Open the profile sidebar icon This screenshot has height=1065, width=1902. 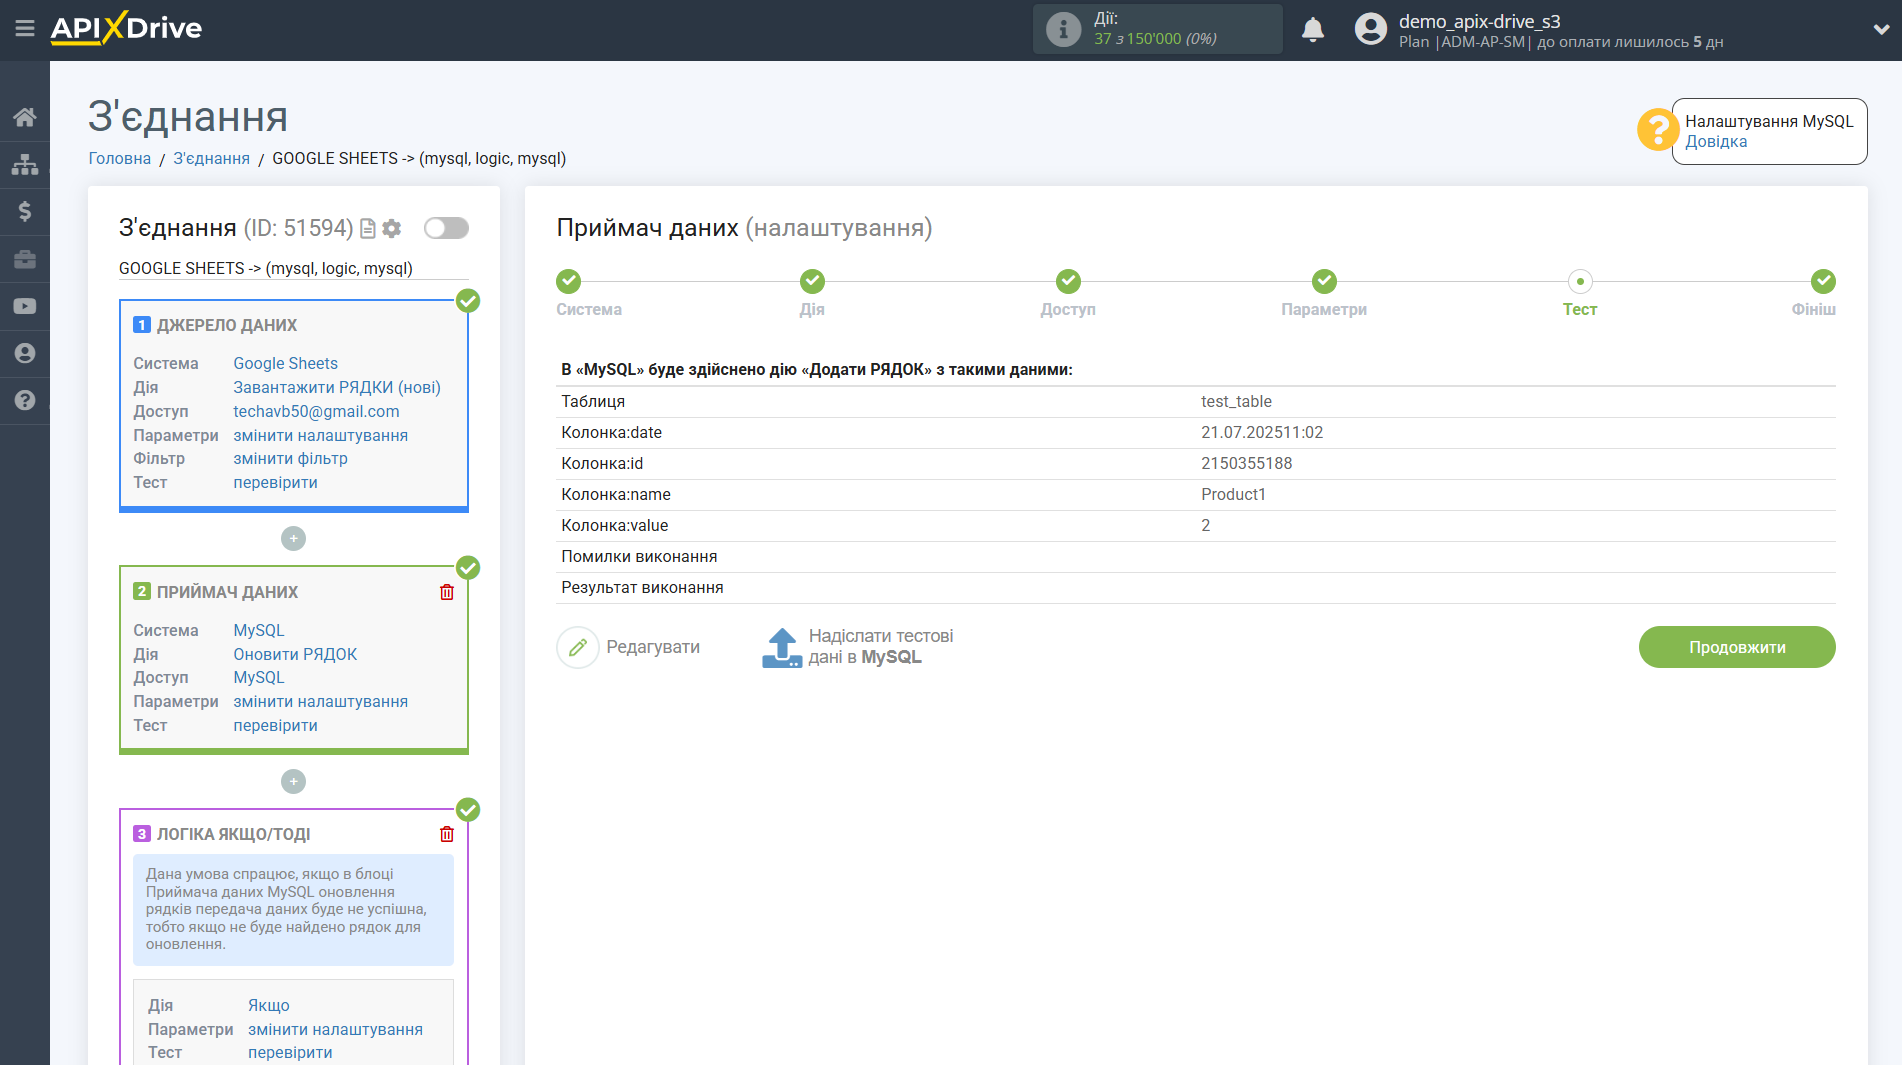[x=25, y=353]
